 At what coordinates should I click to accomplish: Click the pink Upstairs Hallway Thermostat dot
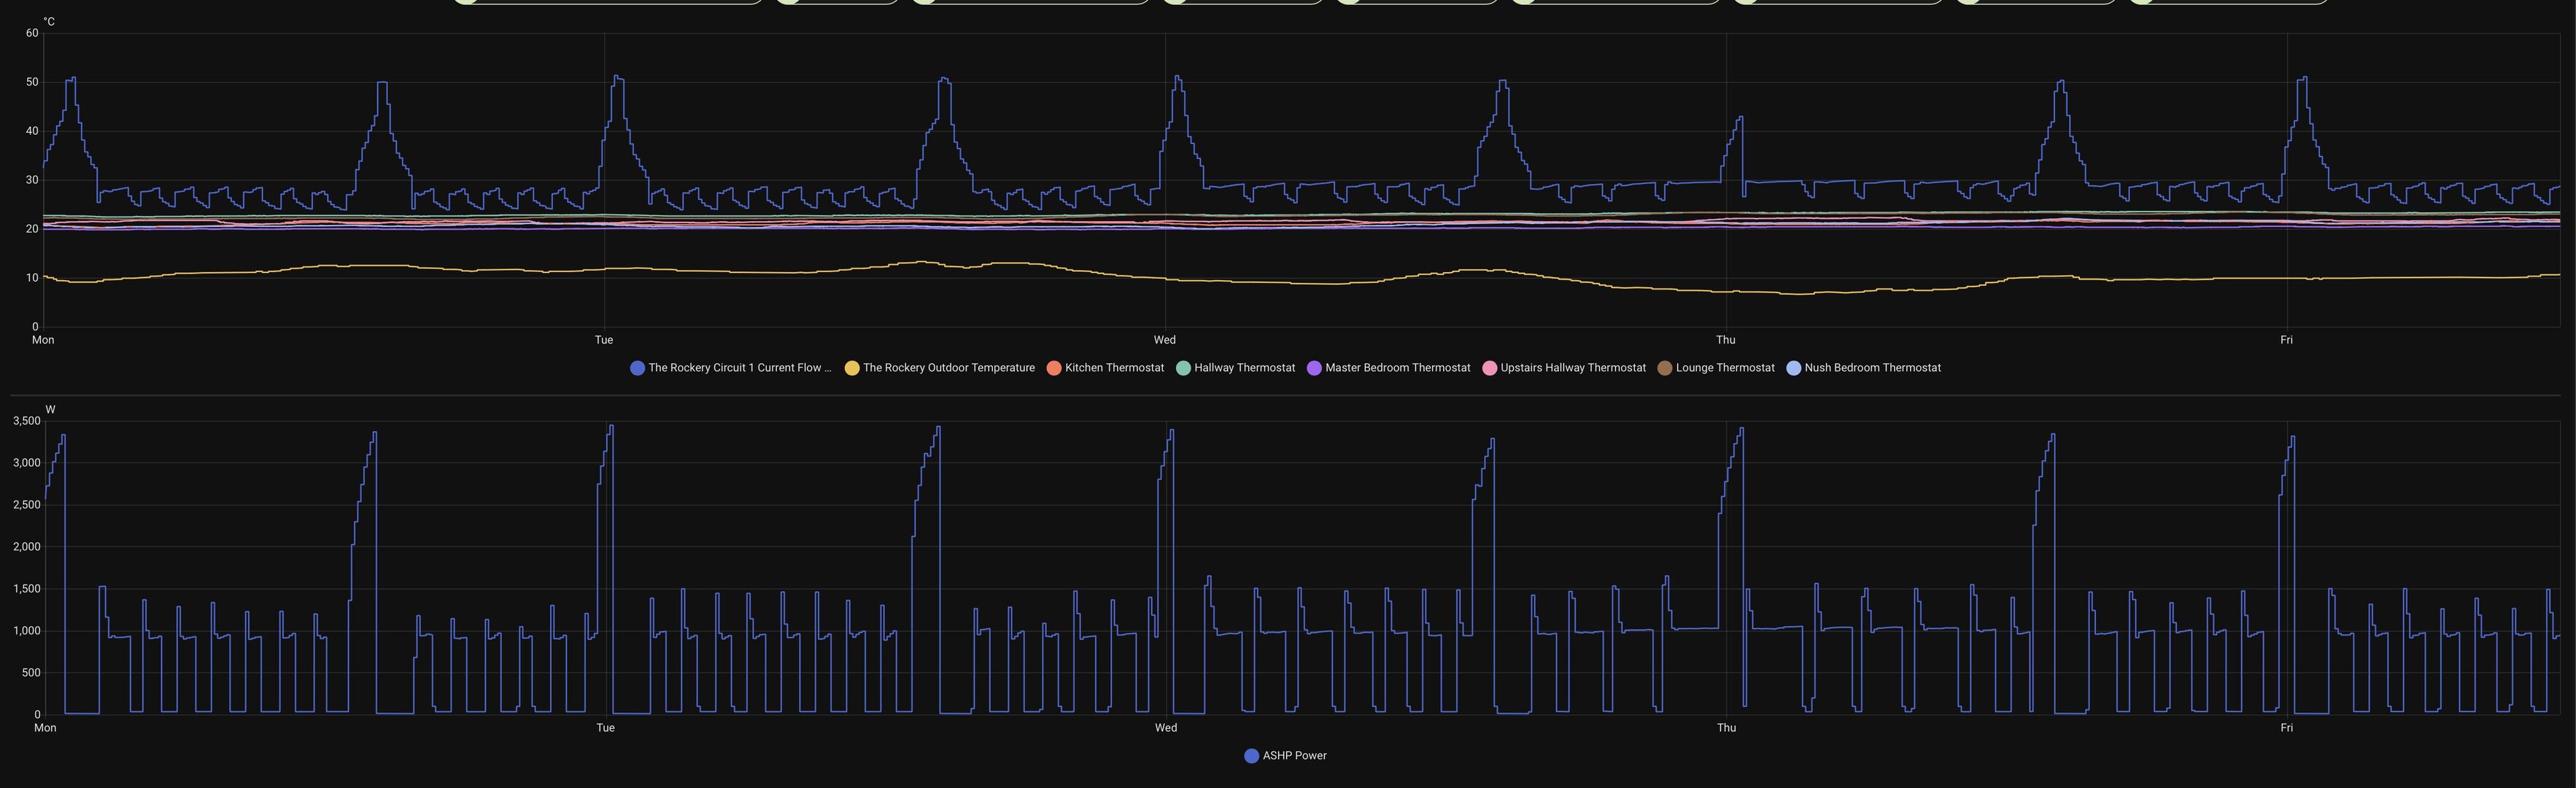pos(1490,368)
